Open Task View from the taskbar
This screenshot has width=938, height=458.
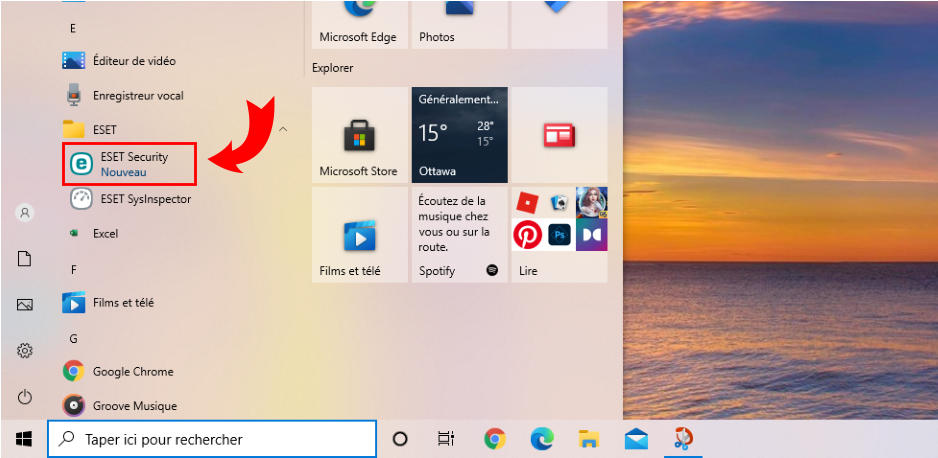coord(446,439)
